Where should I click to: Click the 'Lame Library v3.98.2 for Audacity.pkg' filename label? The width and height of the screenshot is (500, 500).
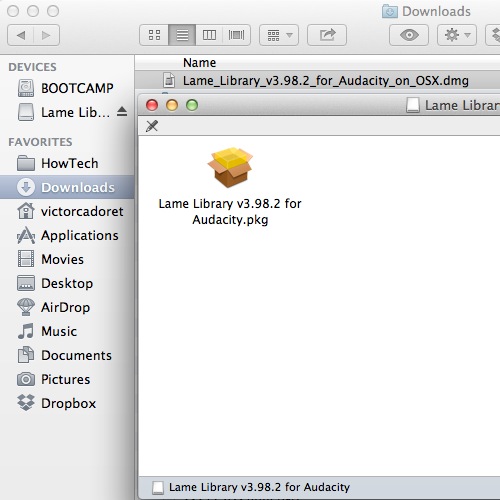230,212
